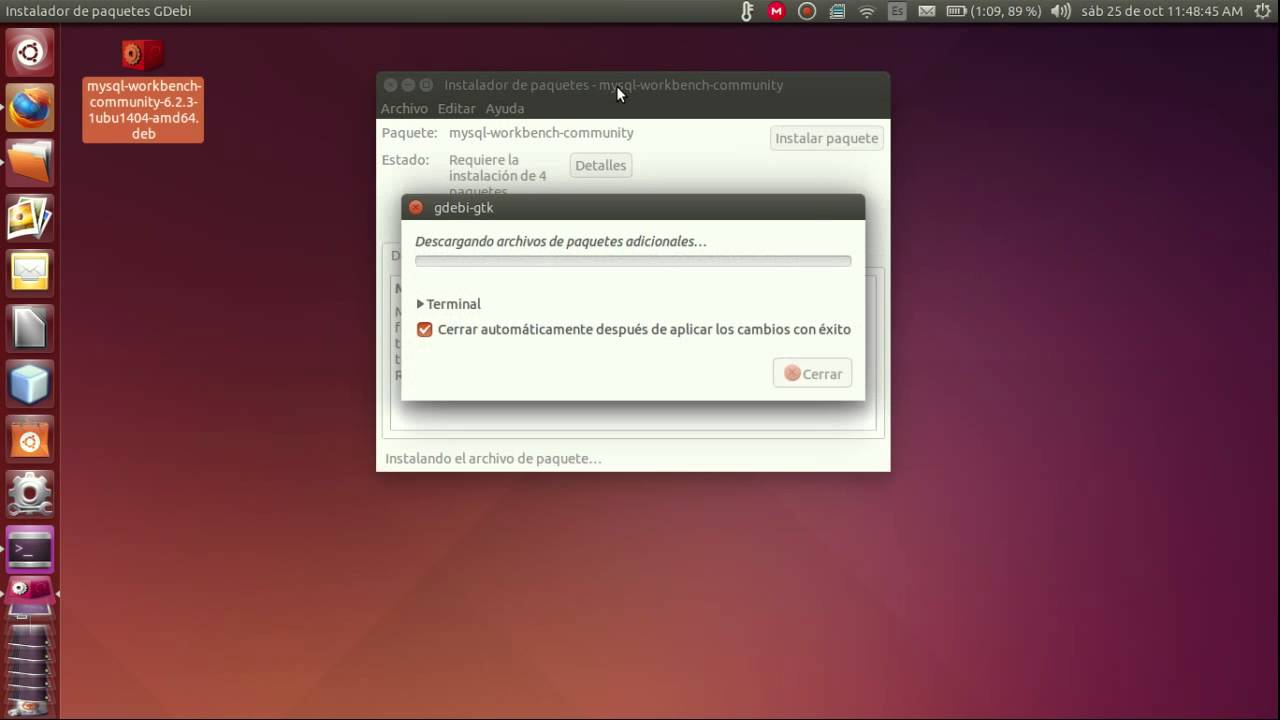Click the package name mysql-workbench-community text
1280x720 pixels.
click(x=541, y=133)
